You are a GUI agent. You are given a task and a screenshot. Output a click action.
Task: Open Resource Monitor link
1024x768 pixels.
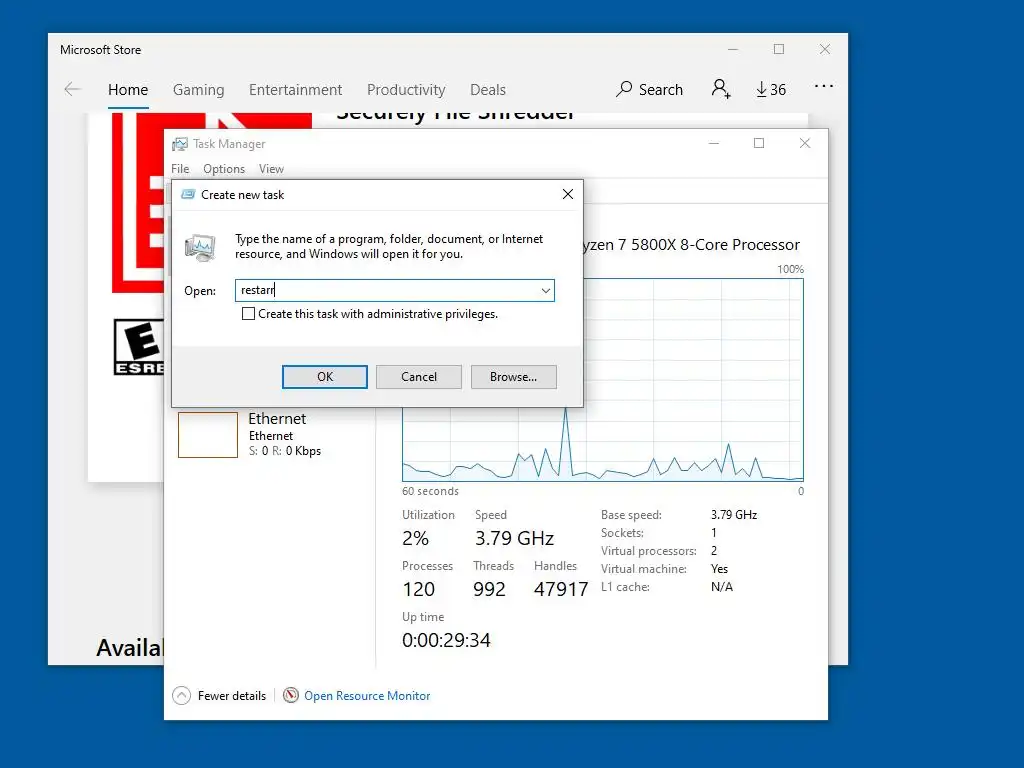367,696
